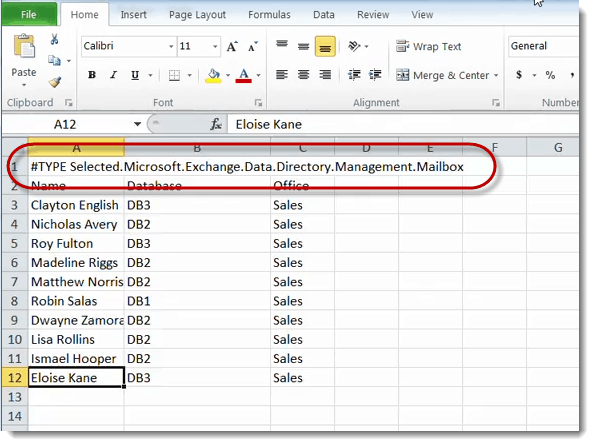Click the formula bar showing Eloise Kane
The width and height of the screenshot is (594, 446).
tap(402, 124)
